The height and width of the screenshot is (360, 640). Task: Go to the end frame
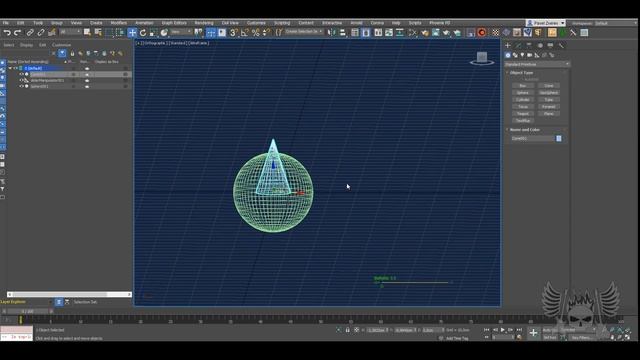pos(519,330)
